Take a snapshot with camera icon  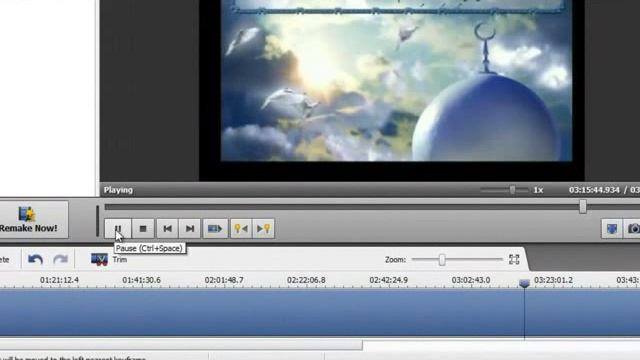click(x=633, y=229)
